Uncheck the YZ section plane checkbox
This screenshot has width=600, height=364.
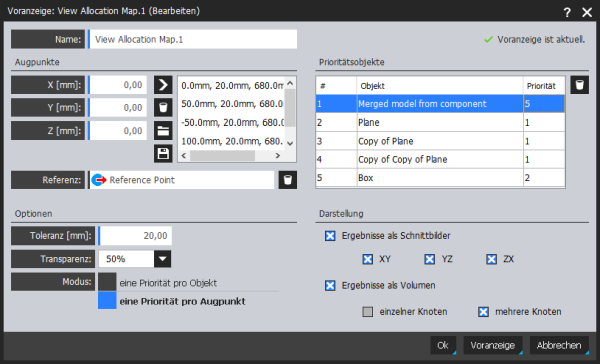(429, 259)
